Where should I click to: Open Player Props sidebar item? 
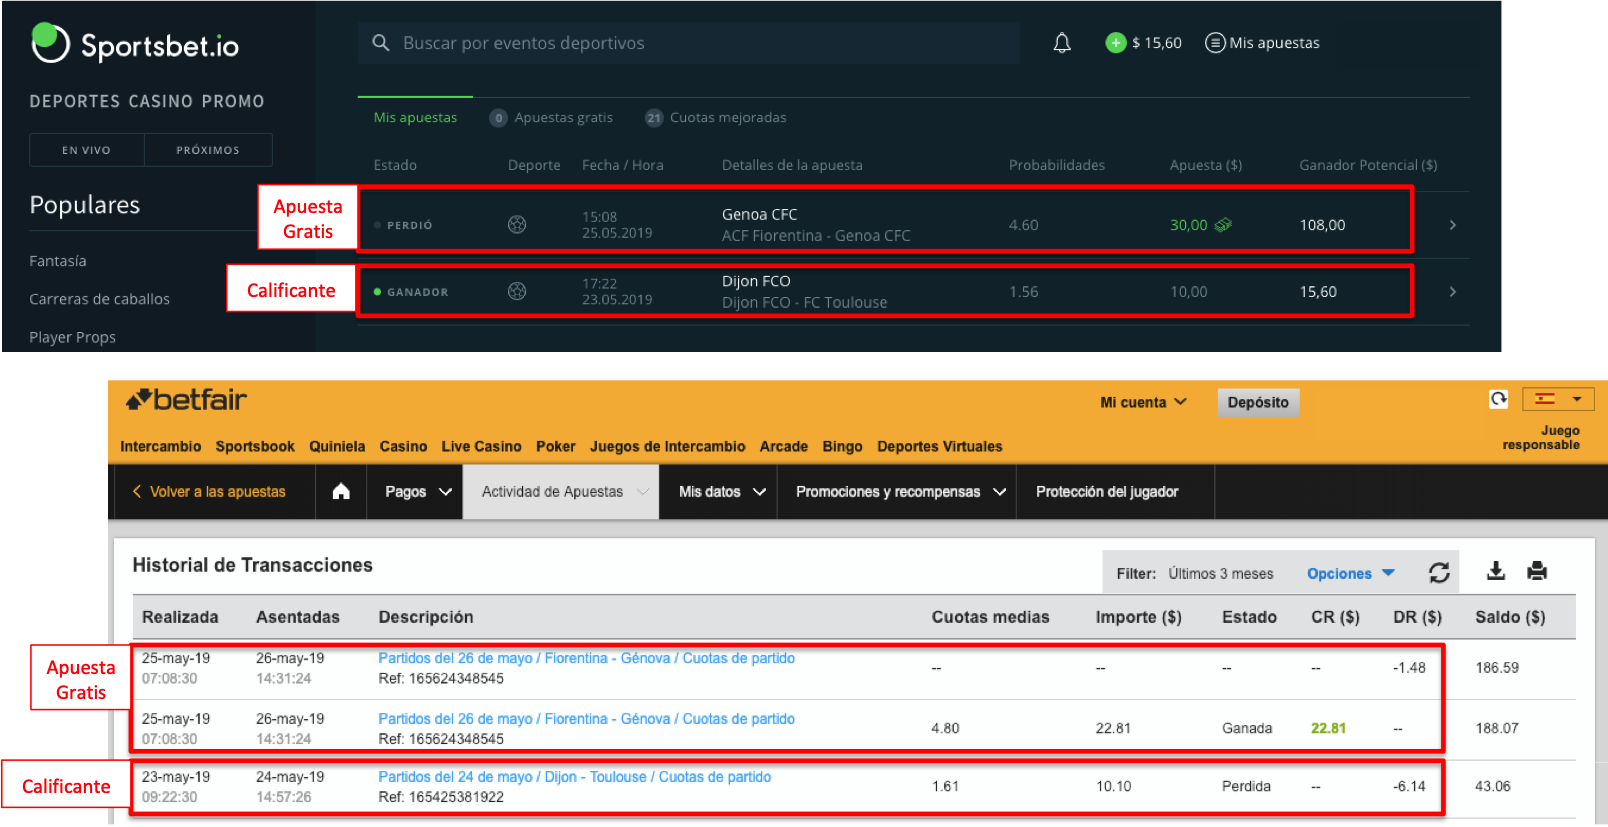[x=72, y=337]
